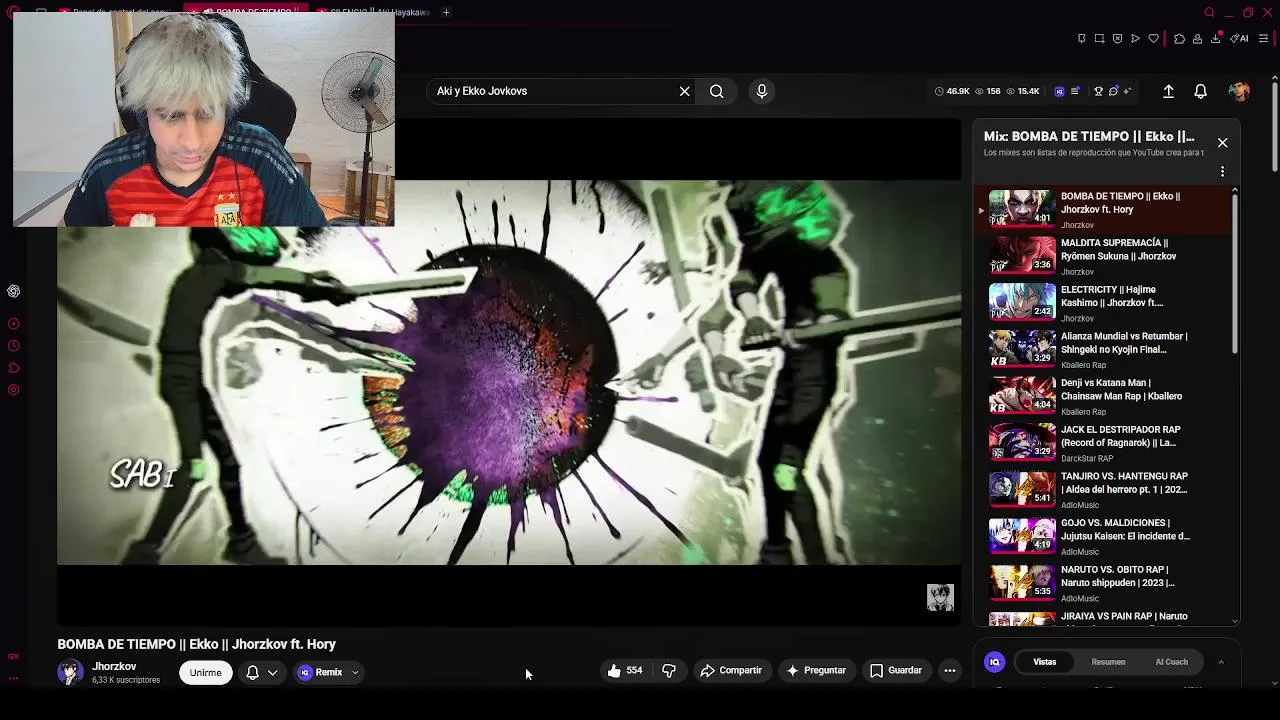The width and height of the screenshot is (1280, 720).
Task: Click the browser tab search magnifier icon
Action: (x=1209, y=13)
